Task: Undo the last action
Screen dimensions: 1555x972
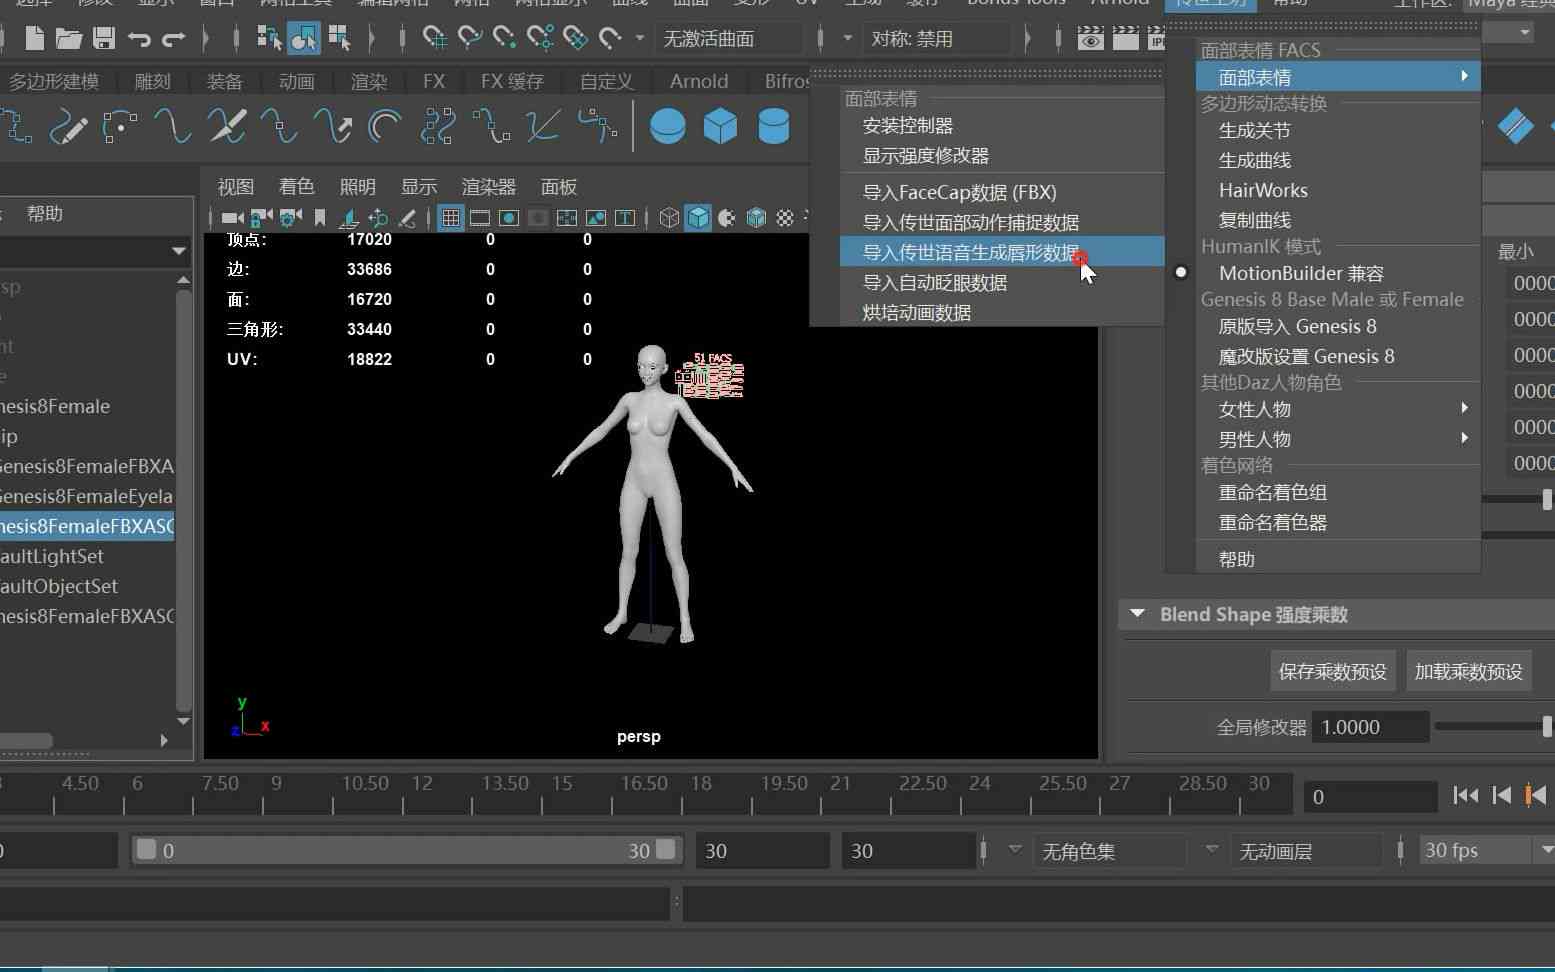Action: (x=139, y=39)
